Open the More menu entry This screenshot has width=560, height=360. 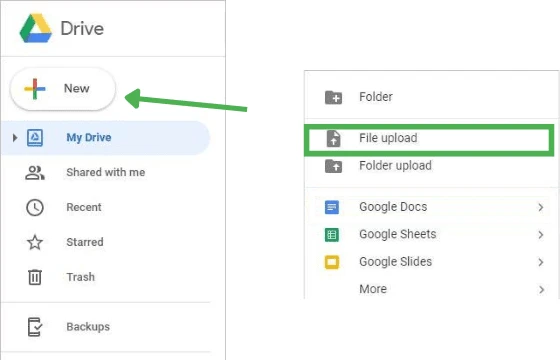tap(431, 289)
